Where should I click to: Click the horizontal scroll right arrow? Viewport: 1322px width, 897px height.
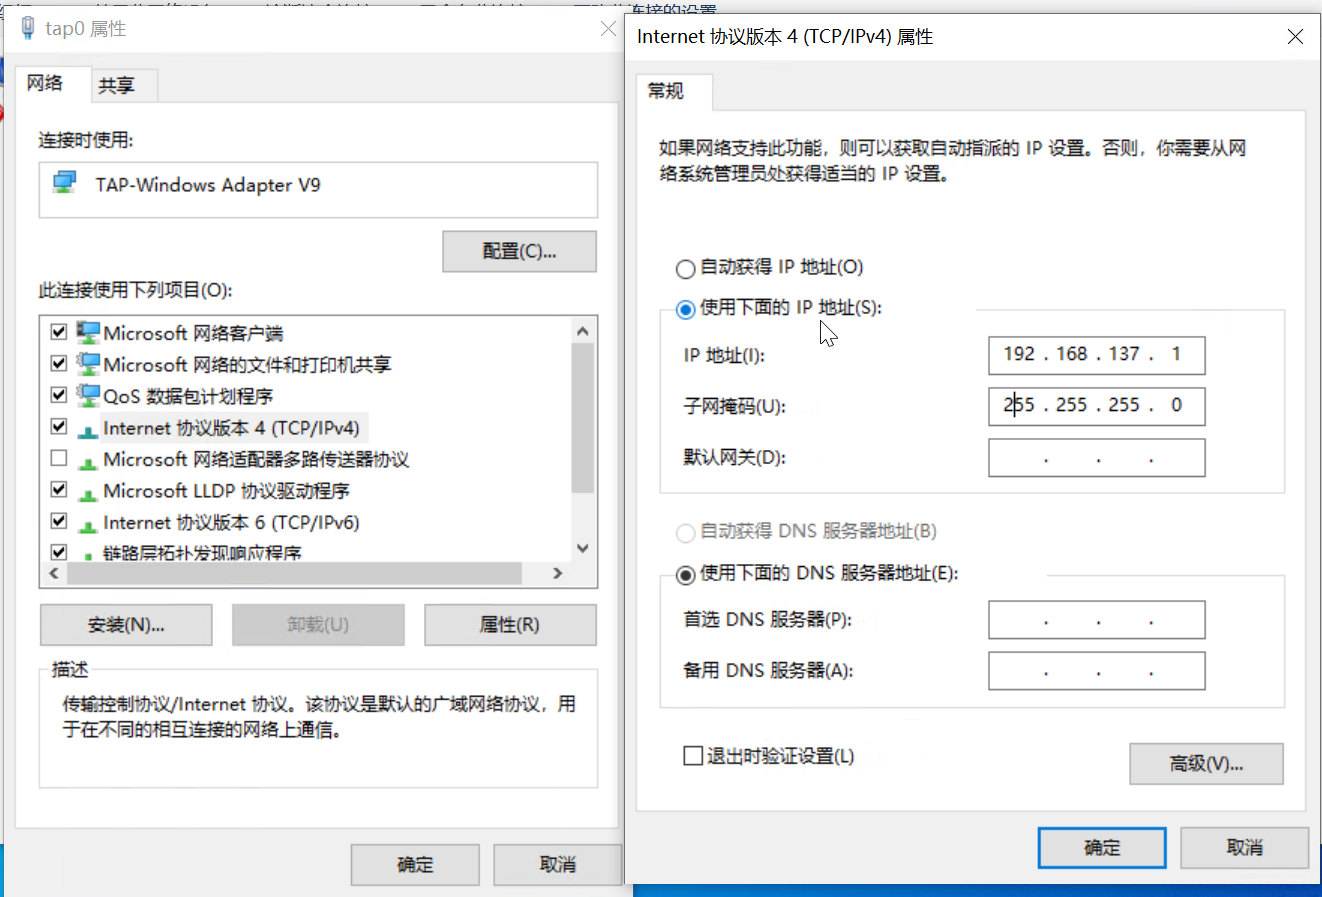pos(558,573)
